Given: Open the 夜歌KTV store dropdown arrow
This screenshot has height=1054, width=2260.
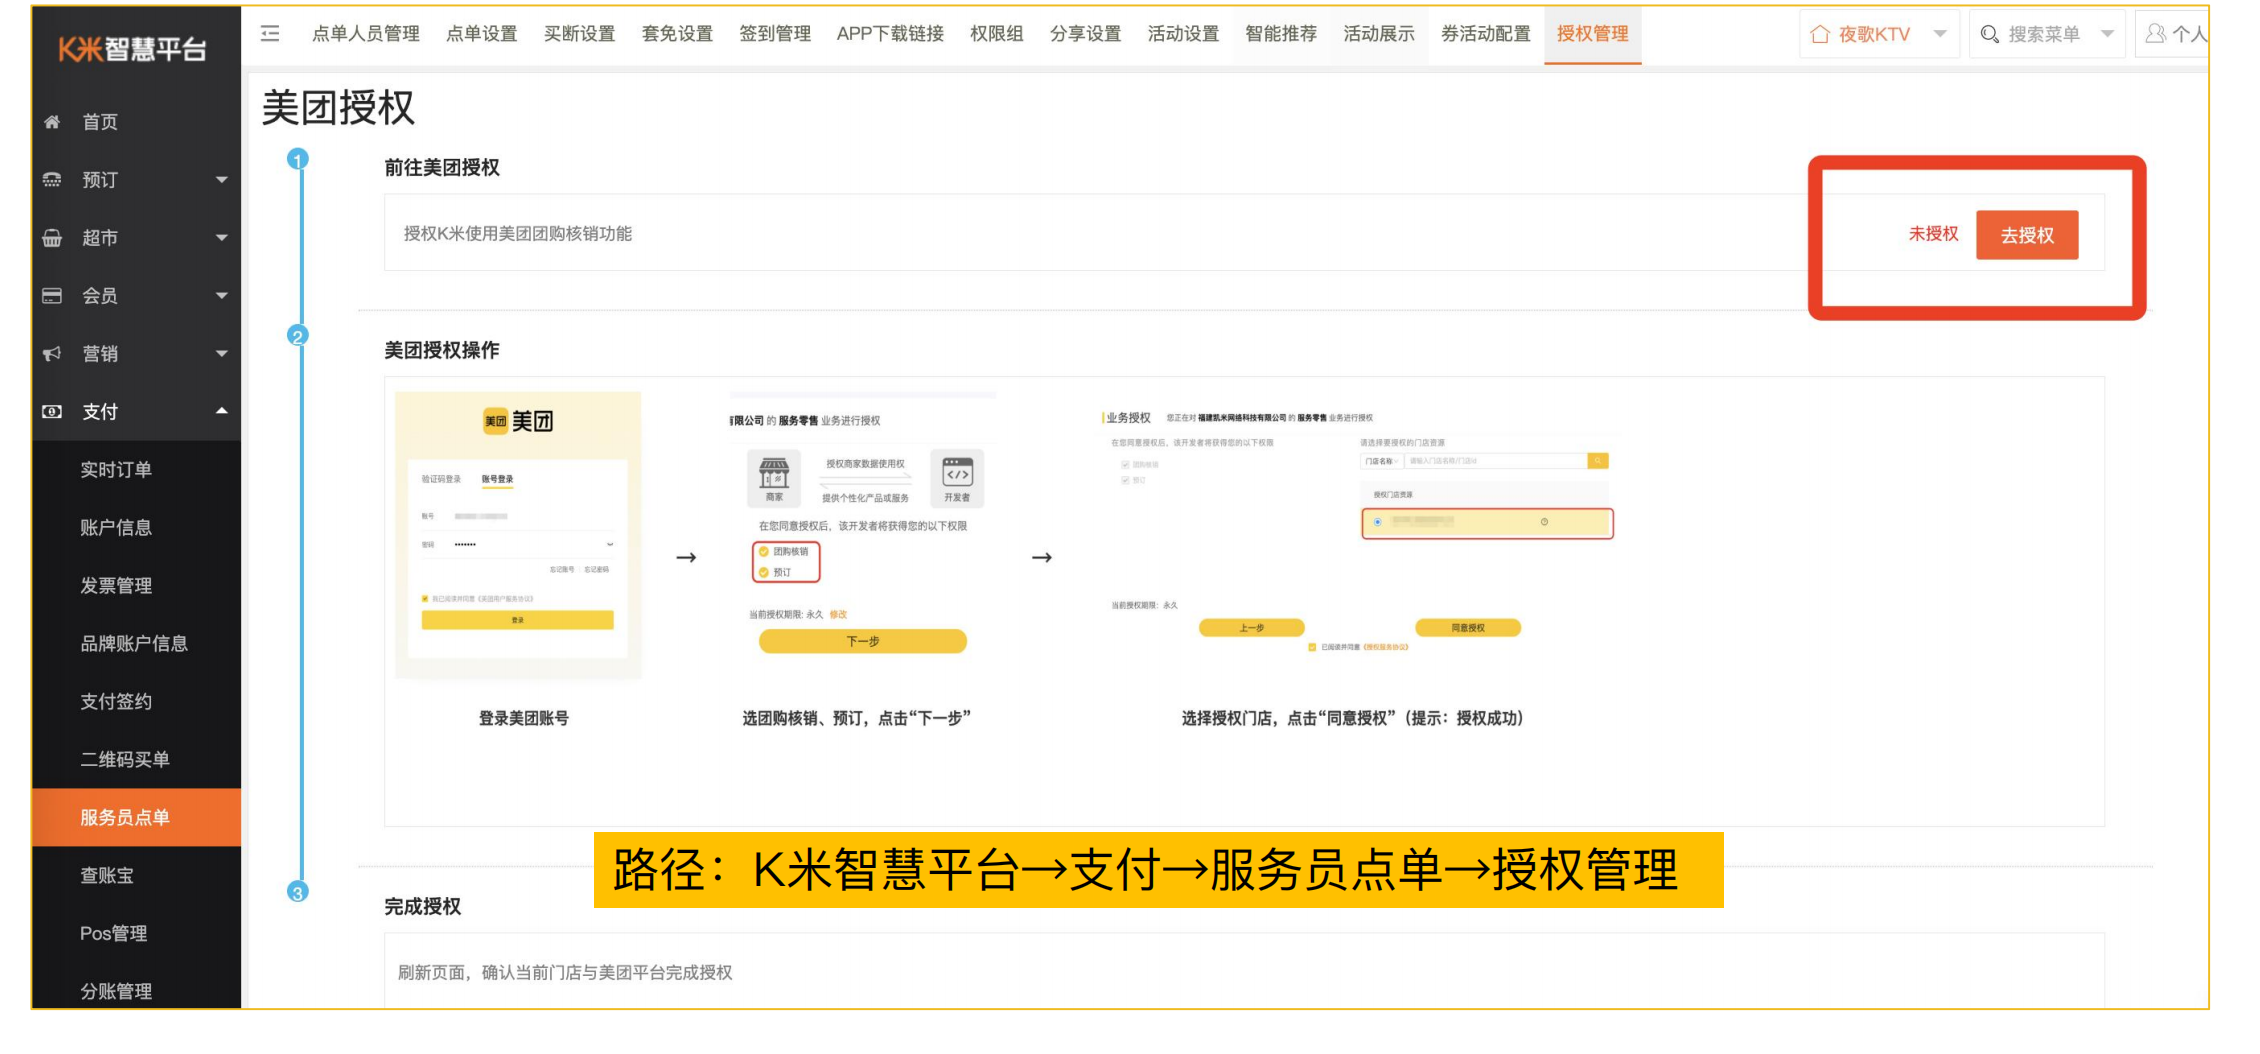Looking at the screenshot, I should pyautogui.click(x=1940, y=34).
